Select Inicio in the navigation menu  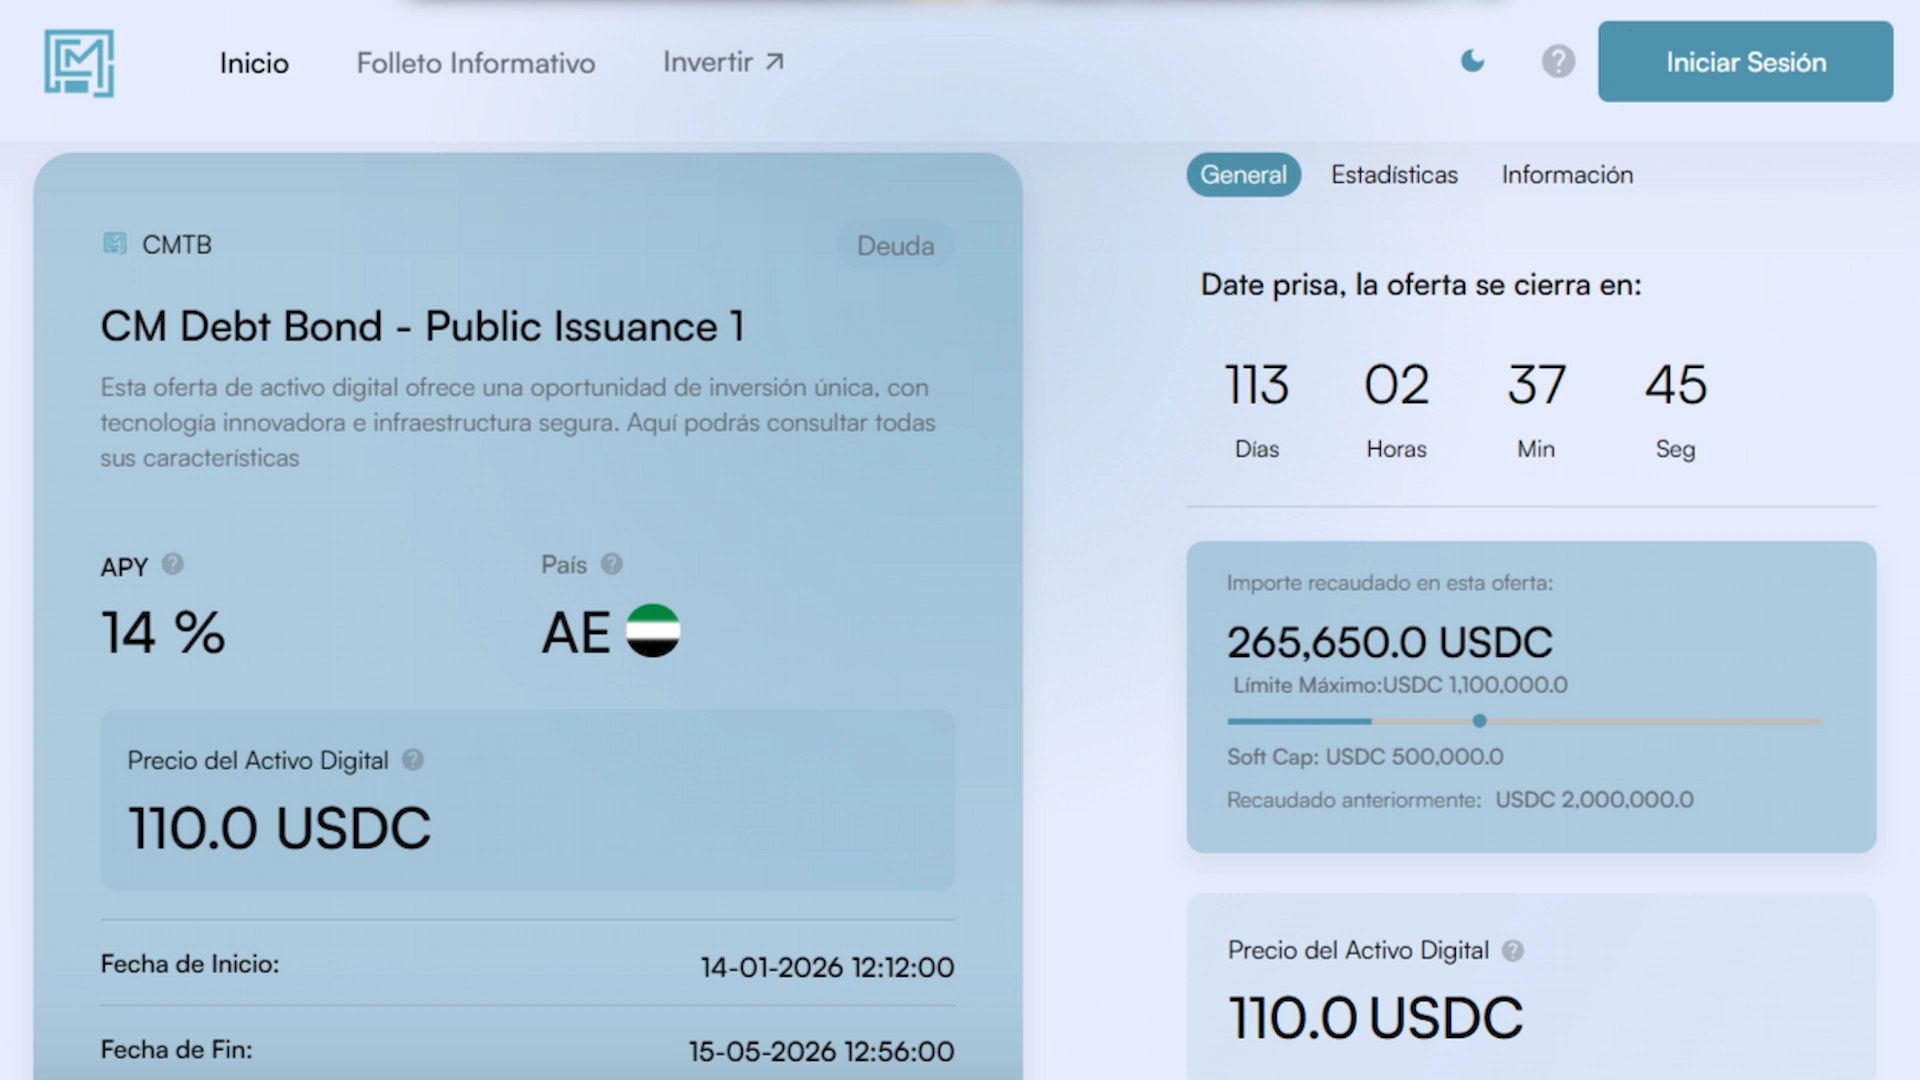253,62
